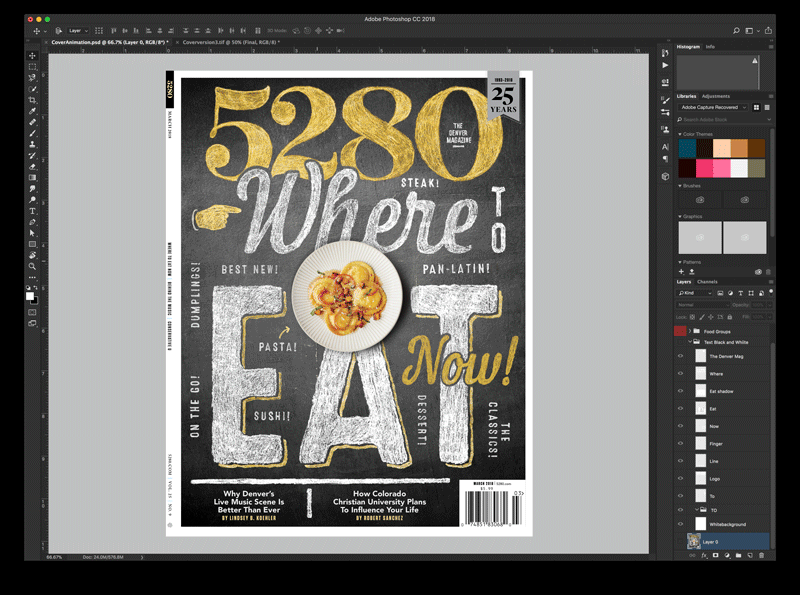The width and height of the screenshot is (800, 595).
Task: Select the Crop tool
Action: tap(32, 101)
